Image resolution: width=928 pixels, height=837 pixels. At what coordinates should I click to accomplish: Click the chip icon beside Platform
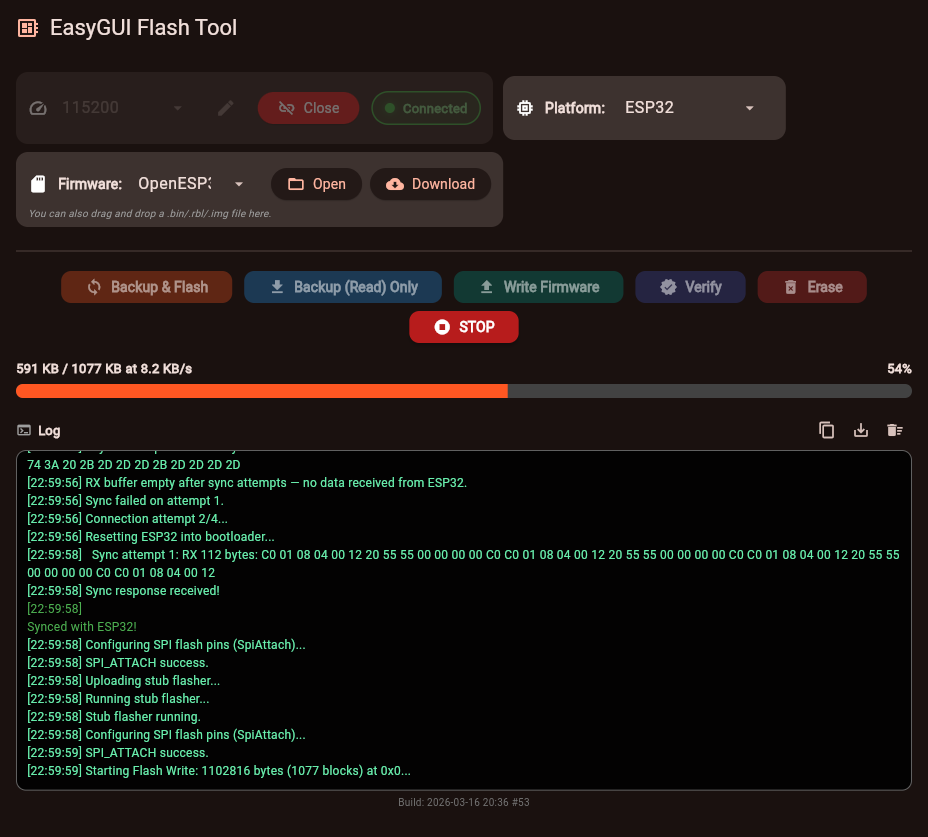(525, 108)
